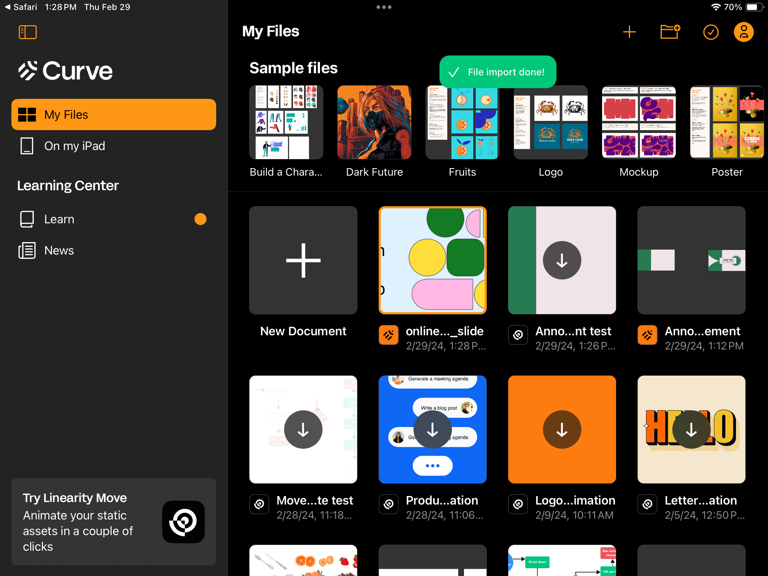Open the user account profile icon
This screenshot has height=576, width=768.
point(743,32)
